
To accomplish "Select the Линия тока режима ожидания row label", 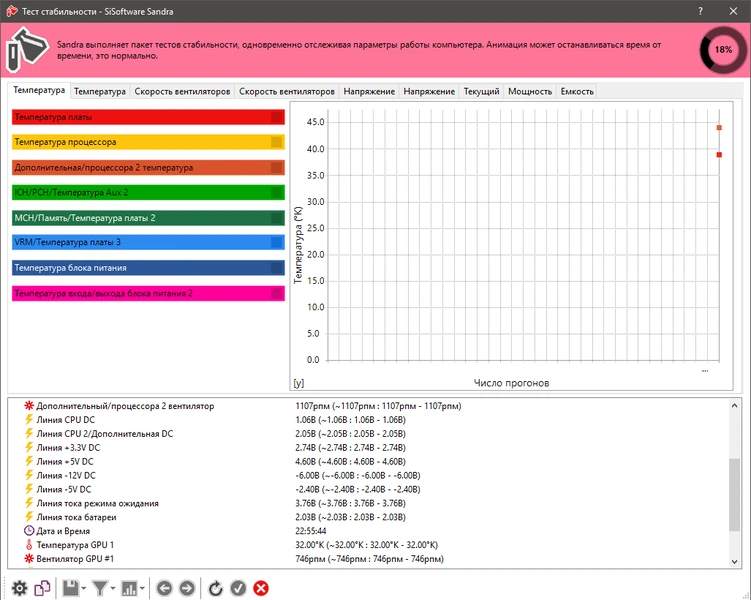I will pos(98,503).
